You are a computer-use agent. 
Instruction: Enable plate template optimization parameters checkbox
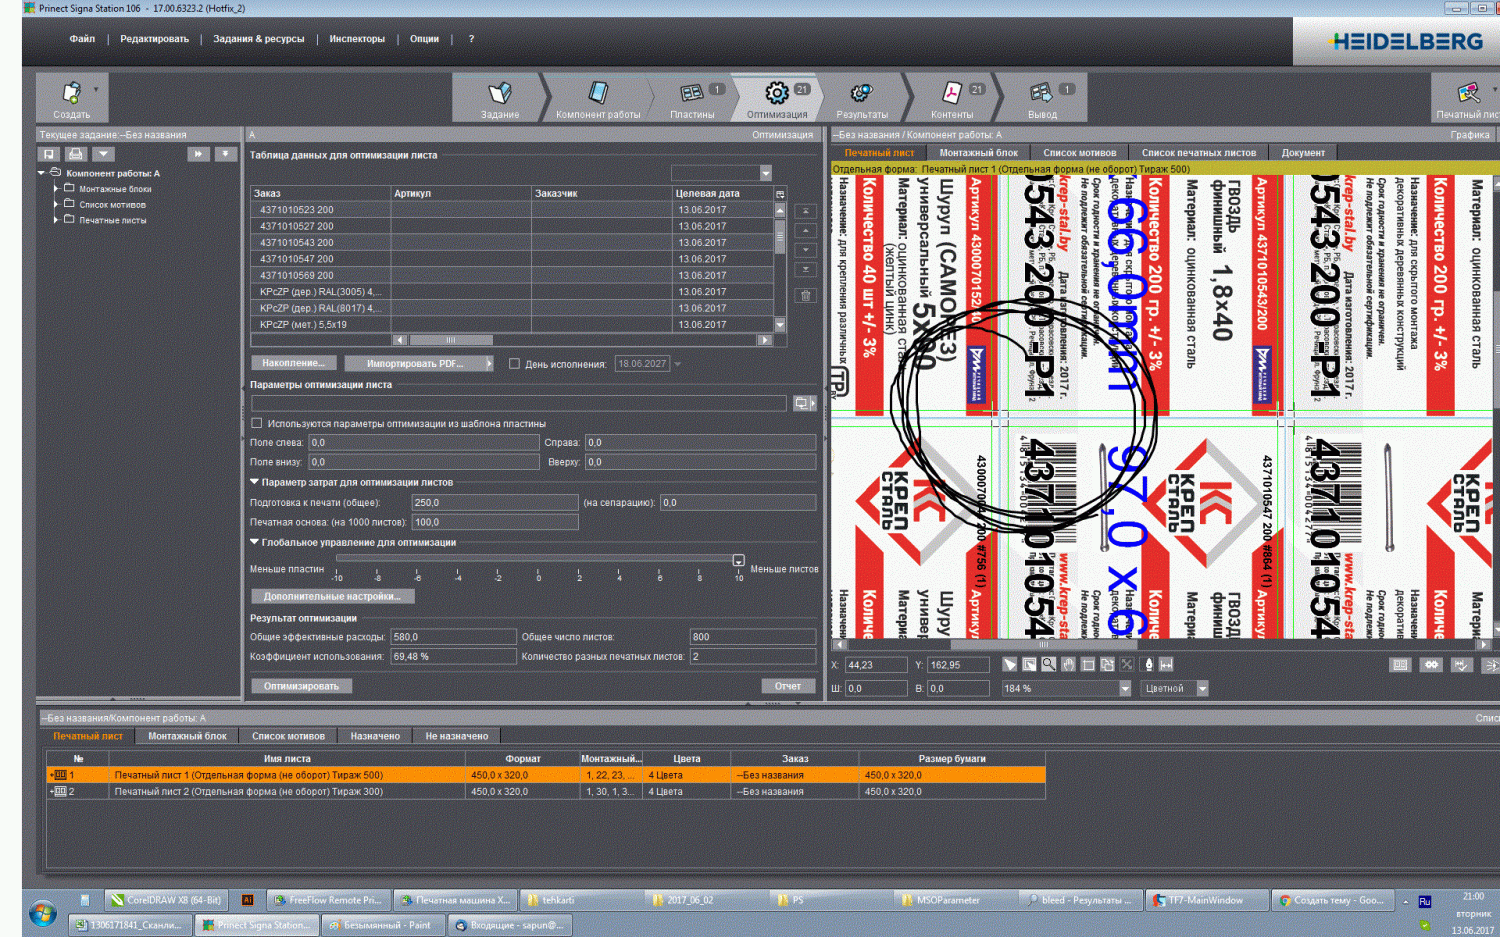tap(257, 423)
